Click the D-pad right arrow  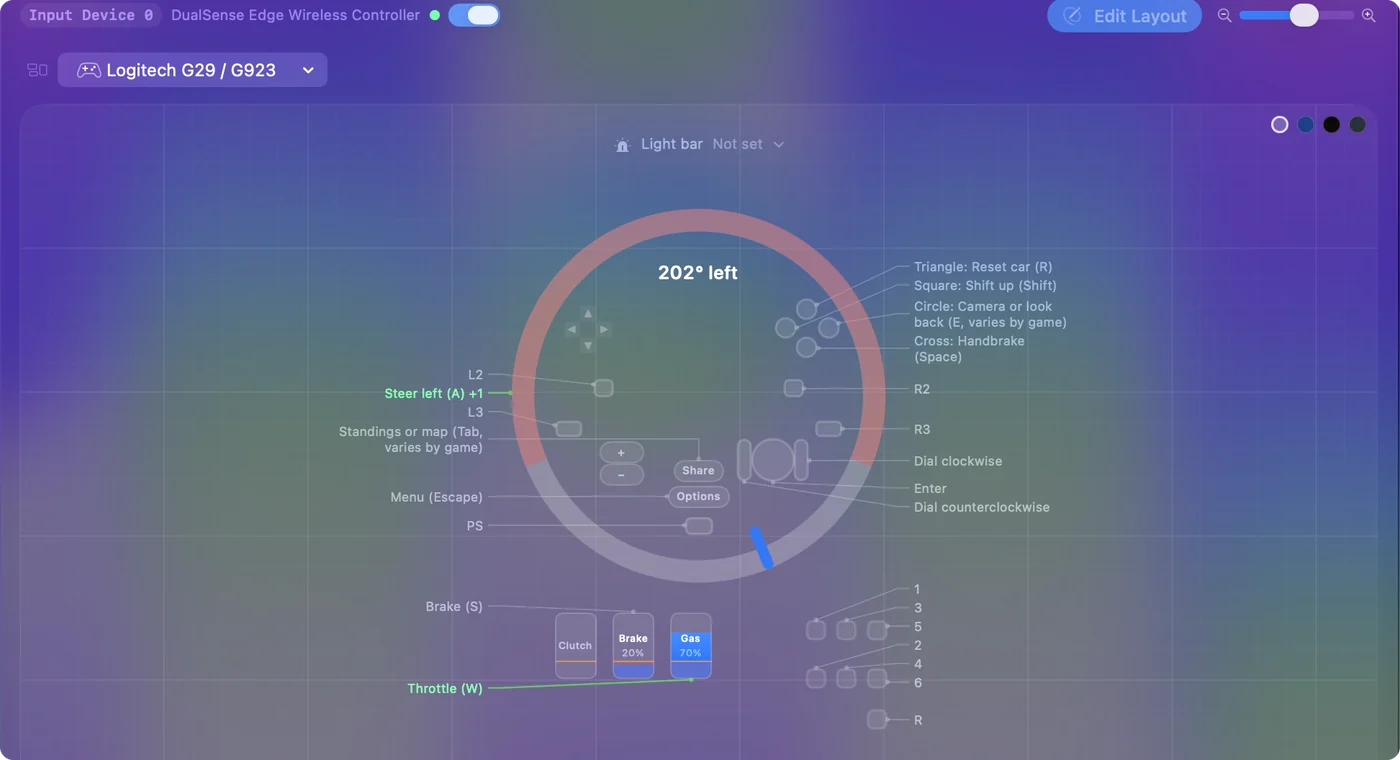(604, 330)
